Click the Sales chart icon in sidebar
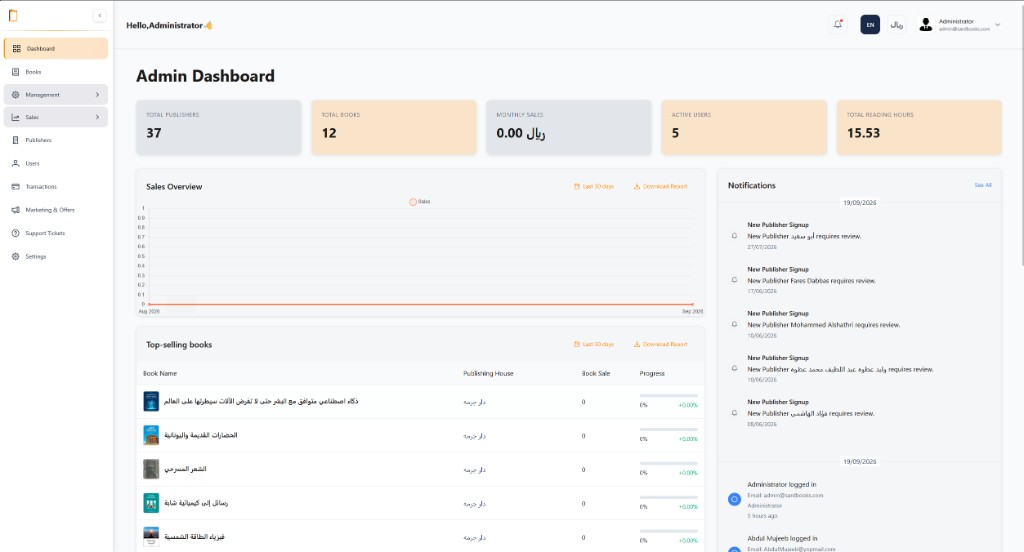1024x552 pixels. coord(16,118)
